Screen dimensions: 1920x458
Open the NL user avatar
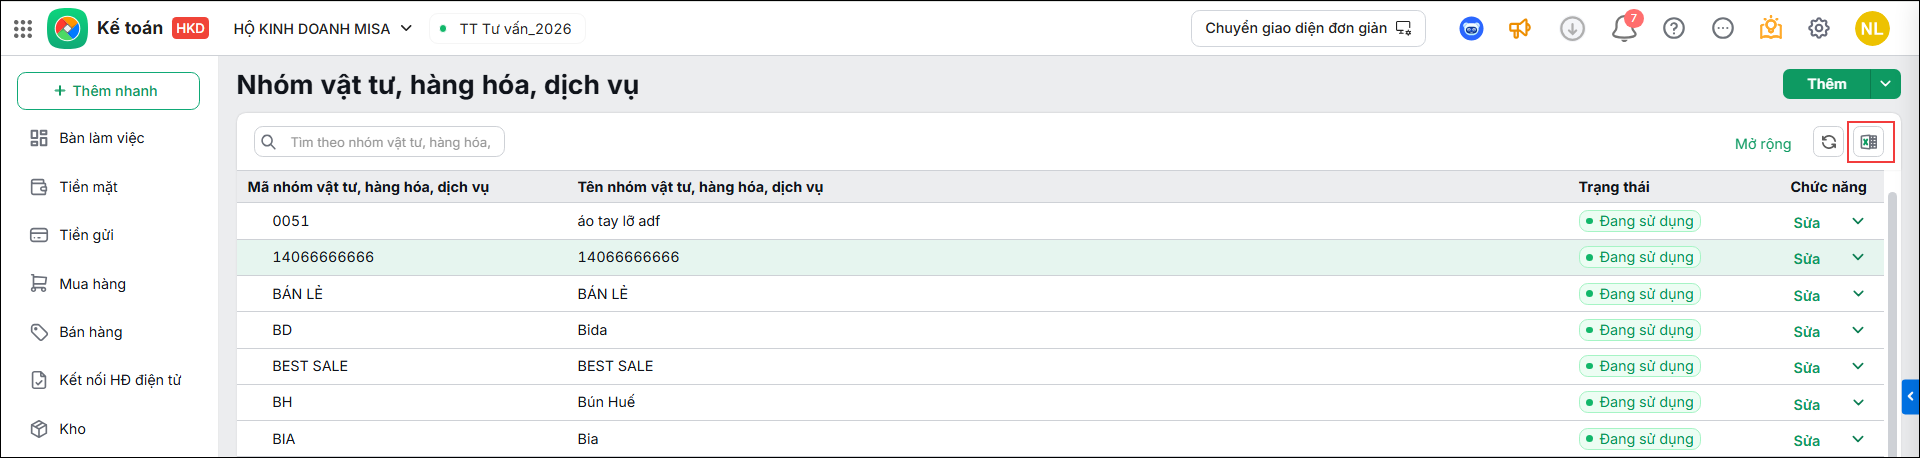[1872, 28]
